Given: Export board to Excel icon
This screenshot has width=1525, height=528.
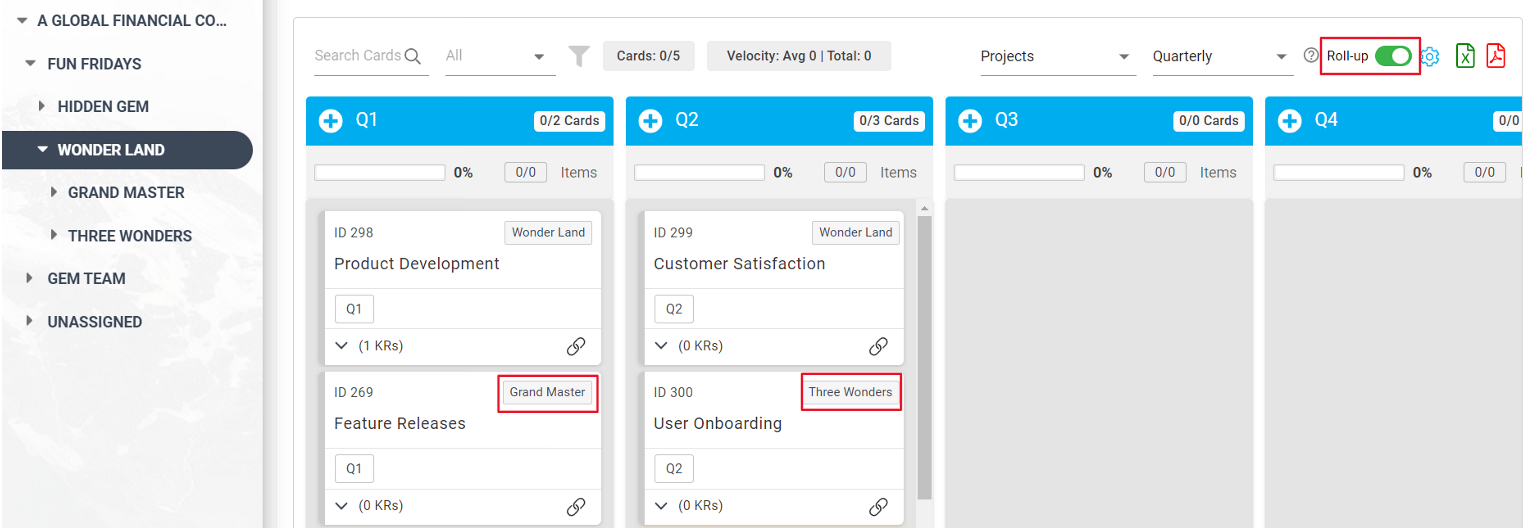Looking at the screenshot, I should [x=1465, y=56].
